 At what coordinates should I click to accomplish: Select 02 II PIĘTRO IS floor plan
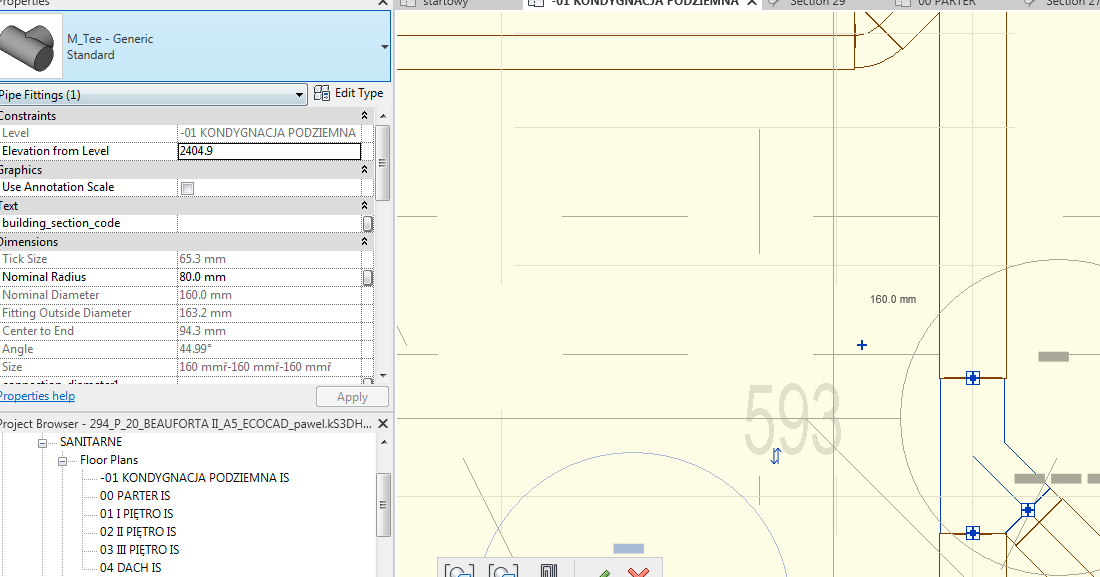coord(138,532)
